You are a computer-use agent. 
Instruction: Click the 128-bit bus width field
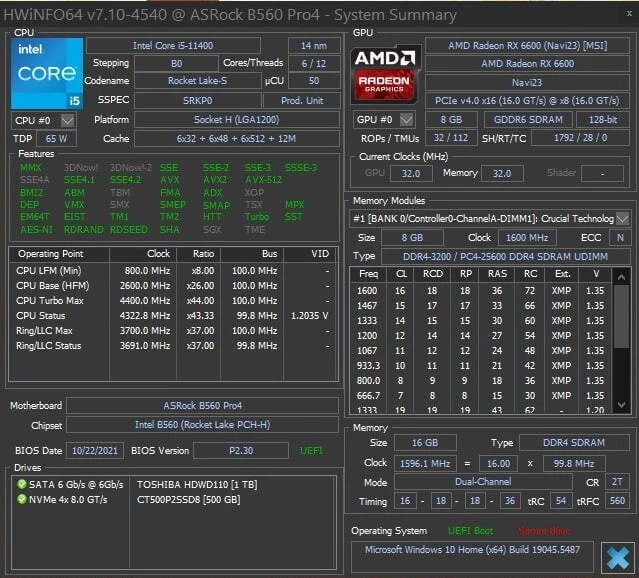pyautogui.click(x=603, y=119)
